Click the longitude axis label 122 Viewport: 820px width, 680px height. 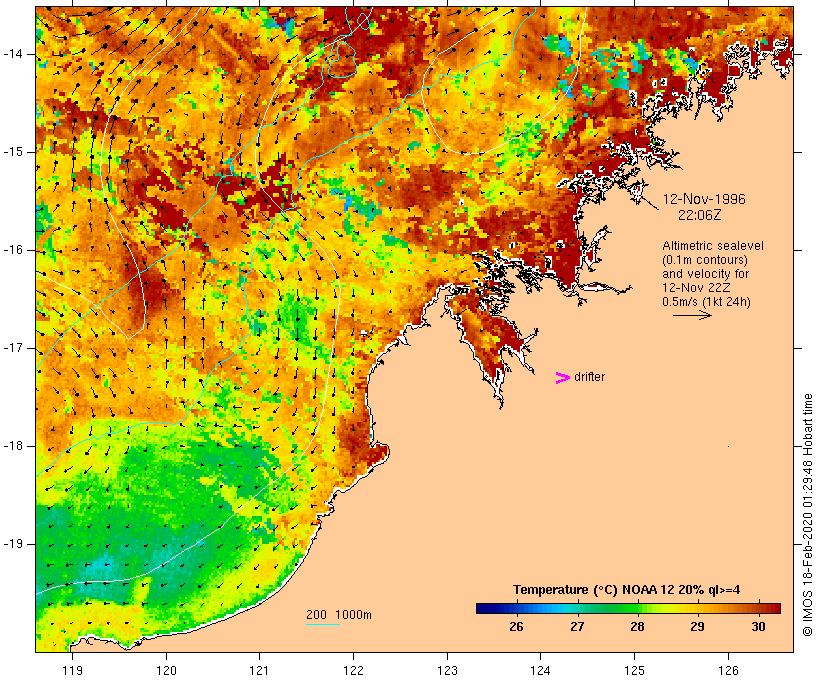pos(354,670)
